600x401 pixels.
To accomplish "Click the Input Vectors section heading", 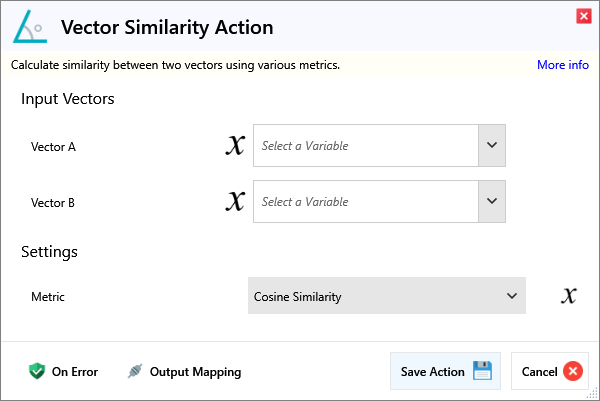I will coord(68,99).
